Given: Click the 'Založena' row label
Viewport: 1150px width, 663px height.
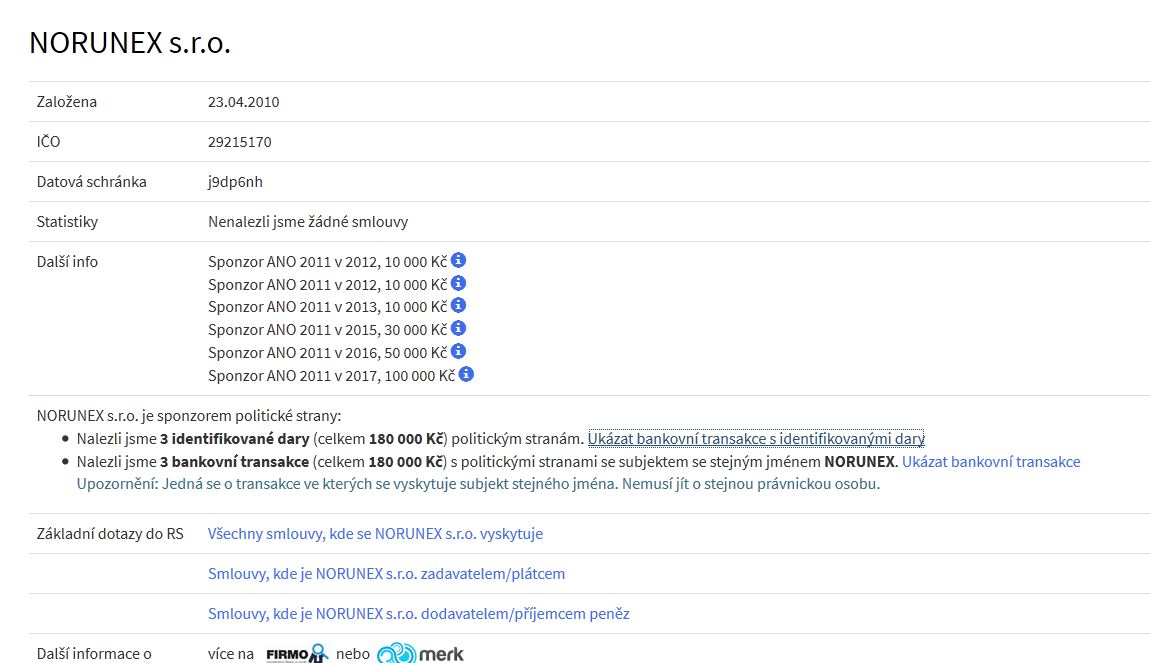Looking at the screenshot, I should [x=67, y=102].
